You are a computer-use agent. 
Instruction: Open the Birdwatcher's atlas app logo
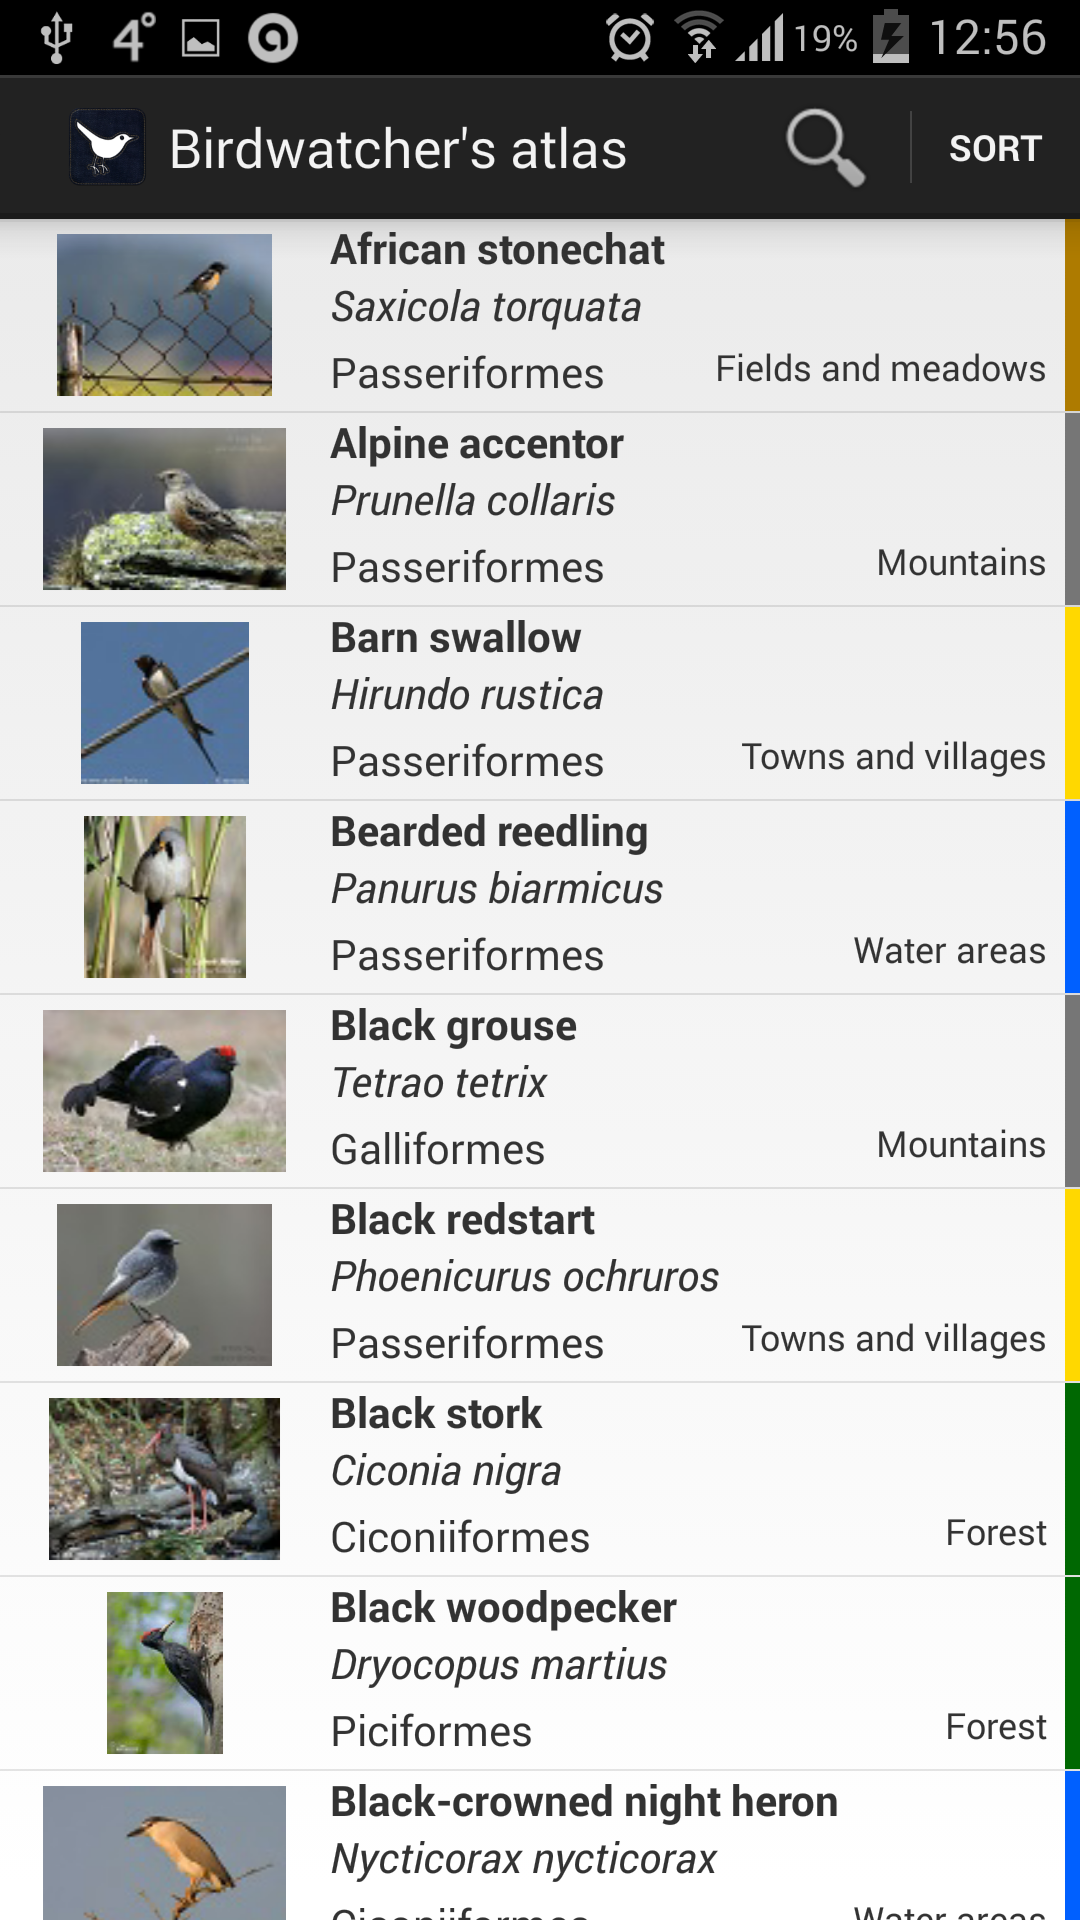tap(108, 148)
